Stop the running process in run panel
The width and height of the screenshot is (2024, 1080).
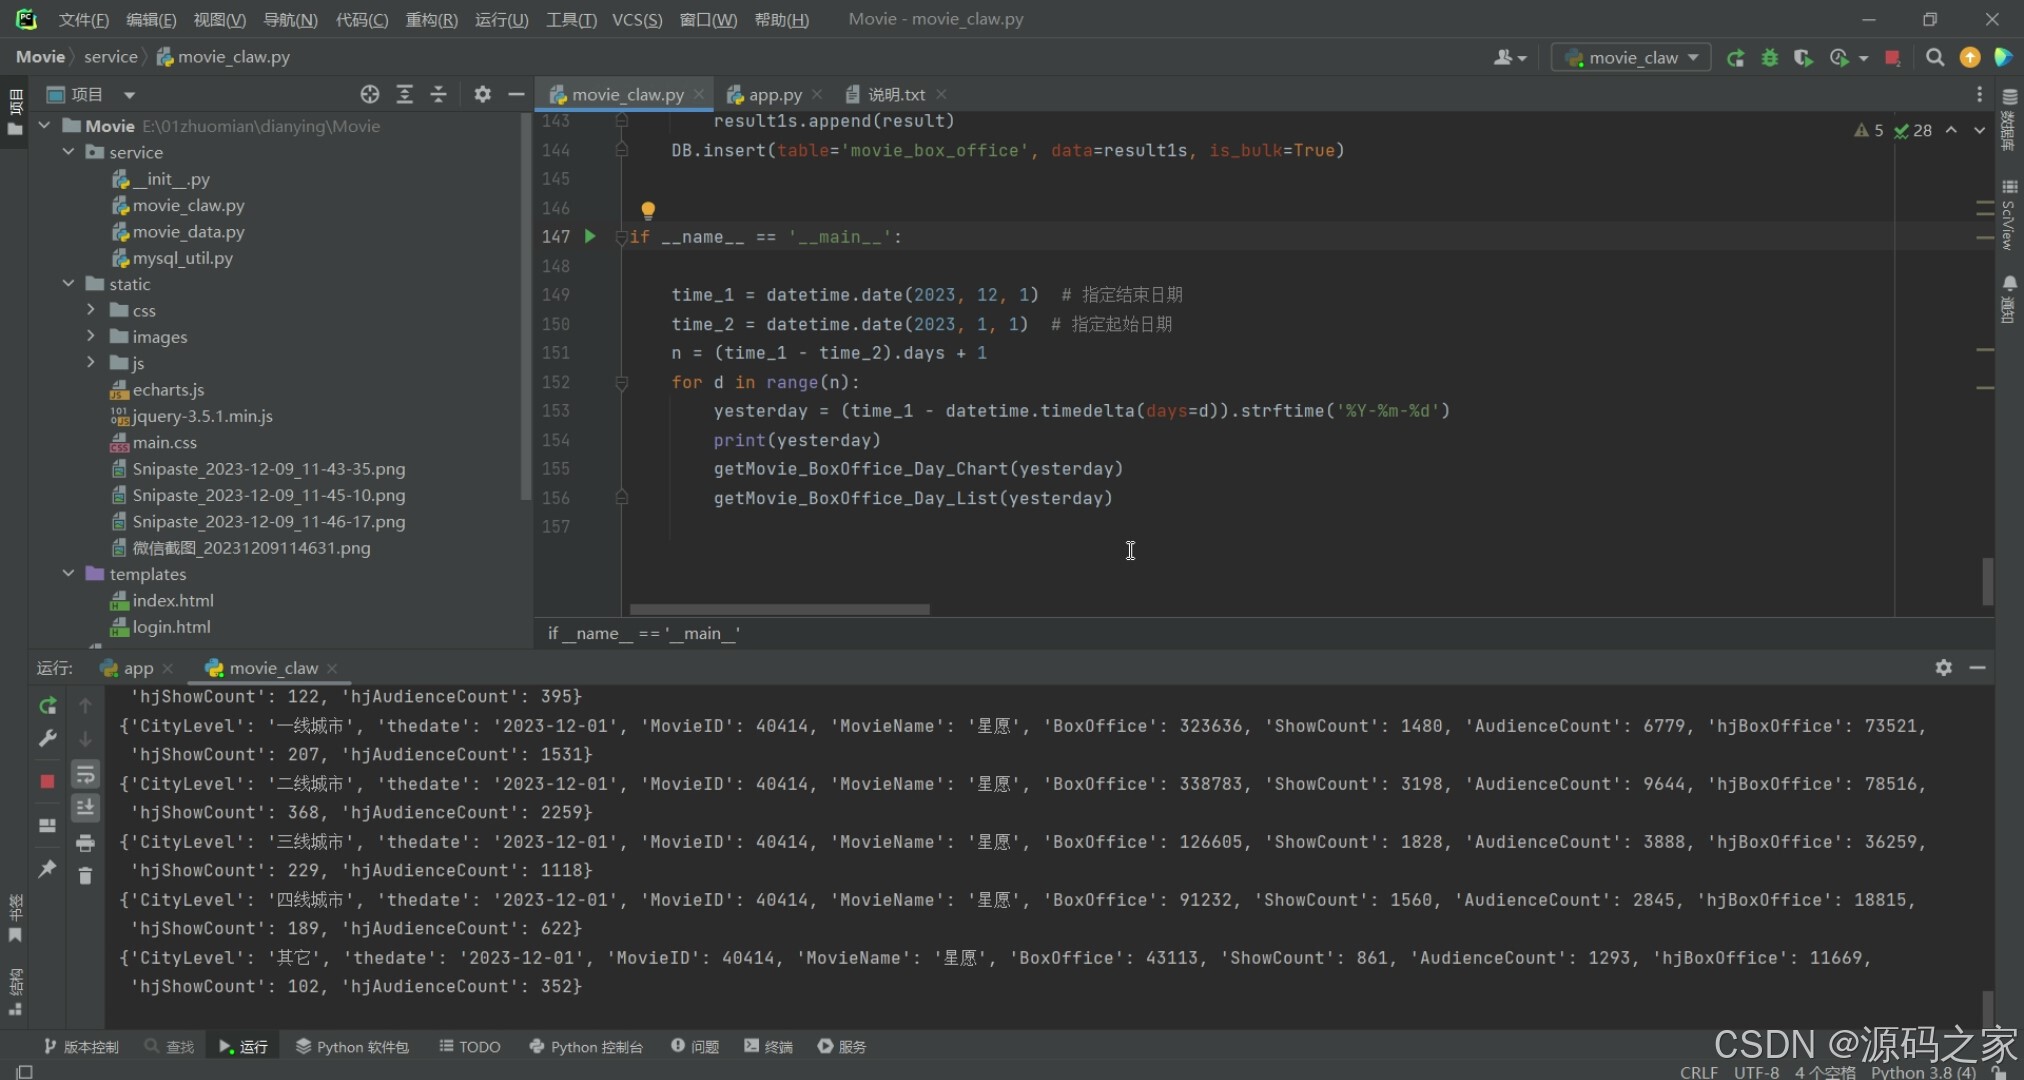(47, 781)
